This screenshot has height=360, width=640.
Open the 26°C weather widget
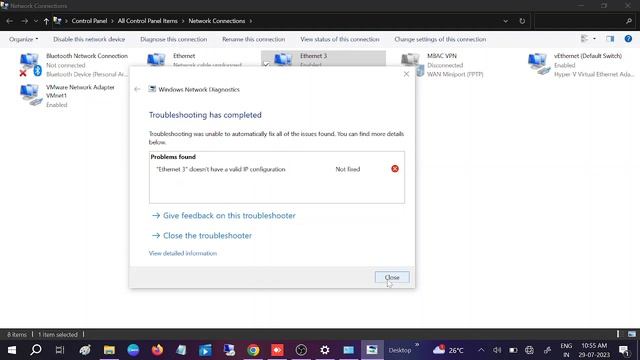[x=448, y=350]
